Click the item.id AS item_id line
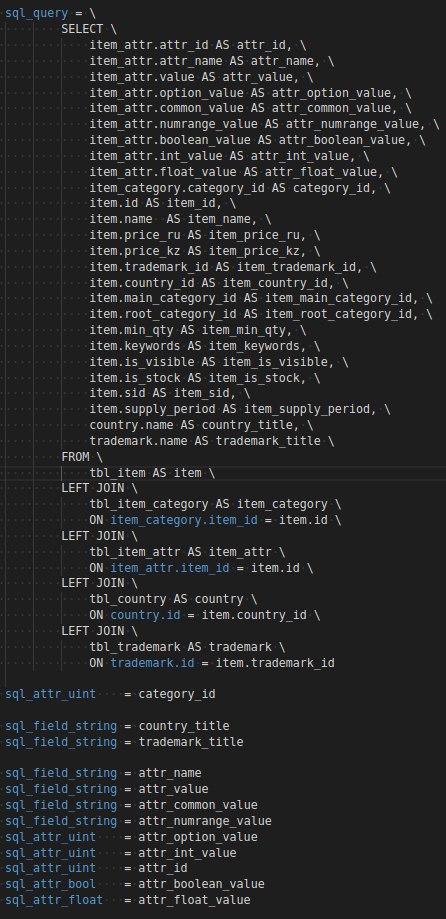The width and height of the screenshot is (446, 919). click(x=163, y=203)
